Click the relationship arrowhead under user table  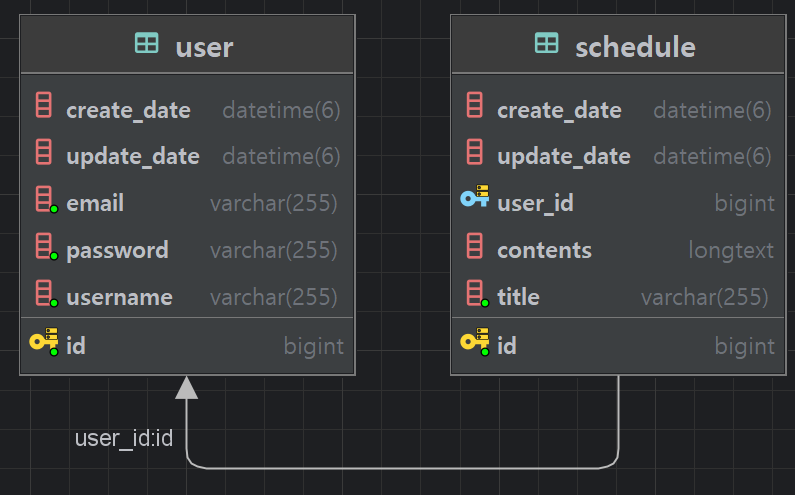[x=187, y=387]
